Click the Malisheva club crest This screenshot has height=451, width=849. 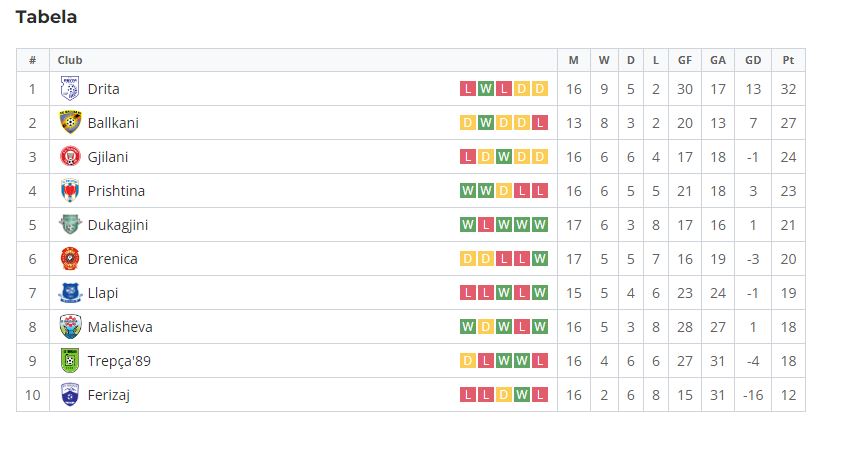(70, 326)
